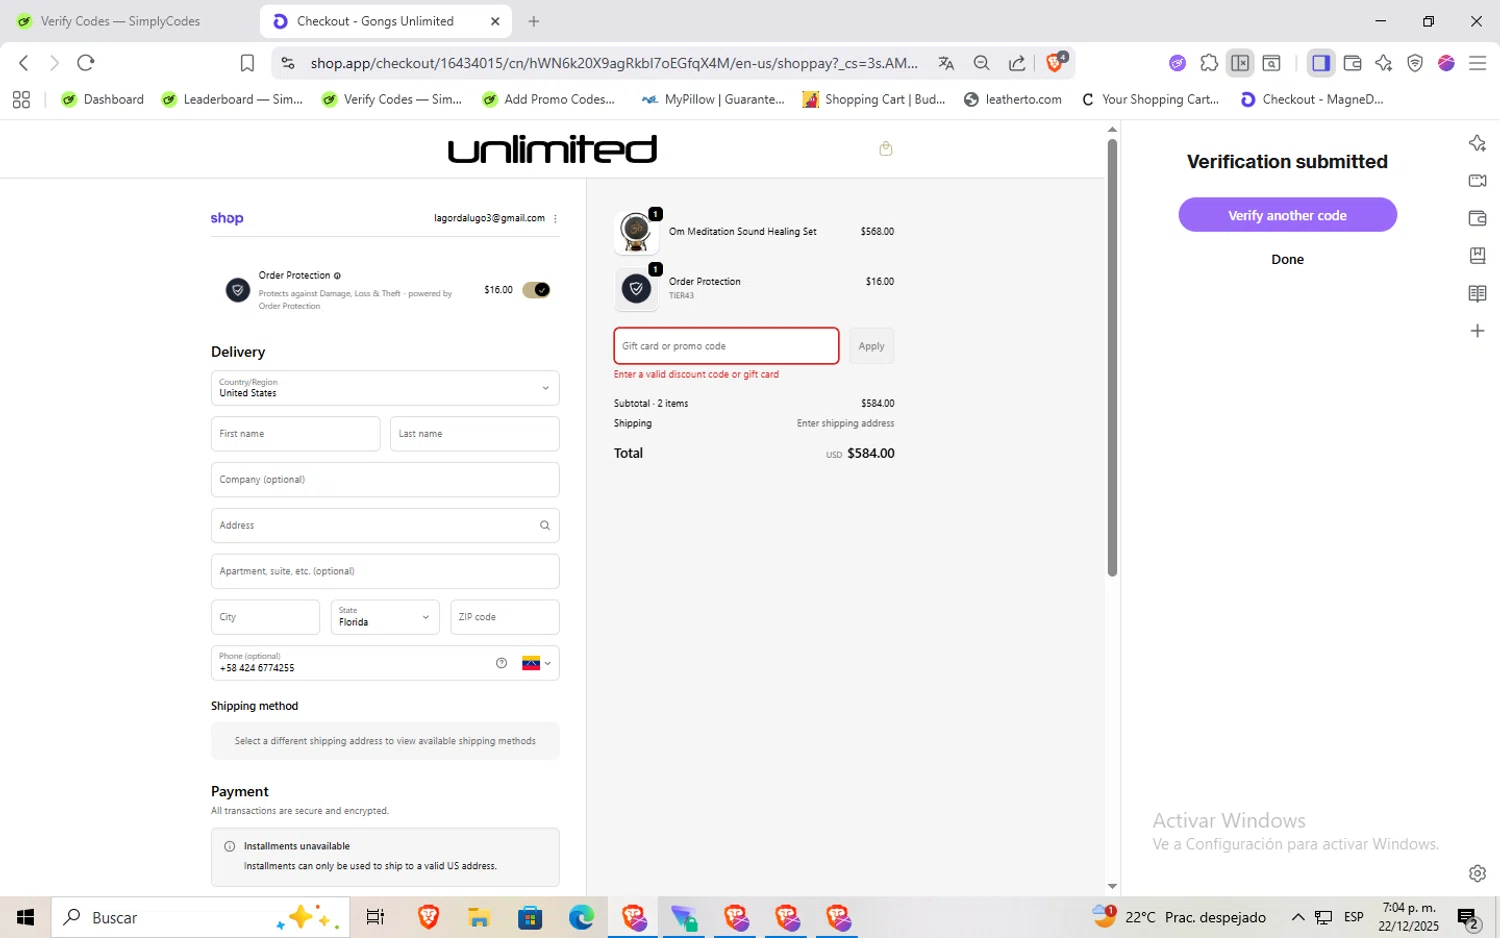The height and width of the screenshot is (938, 1500).
Task: Switch to the Verify Codes — SimplyCodes tab
Action: pyautogui.click(x=122, y=21)
